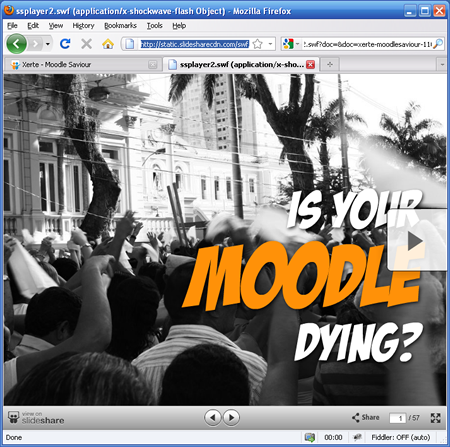Image resolution: width=450 pixels, height=447 pixels.
Task: Click the status bar monitor icon
Action: [310, 437]
